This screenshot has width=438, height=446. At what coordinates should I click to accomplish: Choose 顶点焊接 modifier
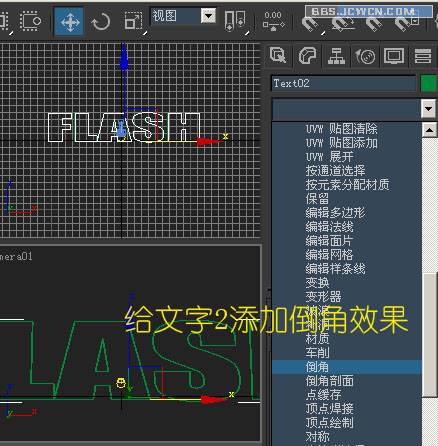(330, 409)
